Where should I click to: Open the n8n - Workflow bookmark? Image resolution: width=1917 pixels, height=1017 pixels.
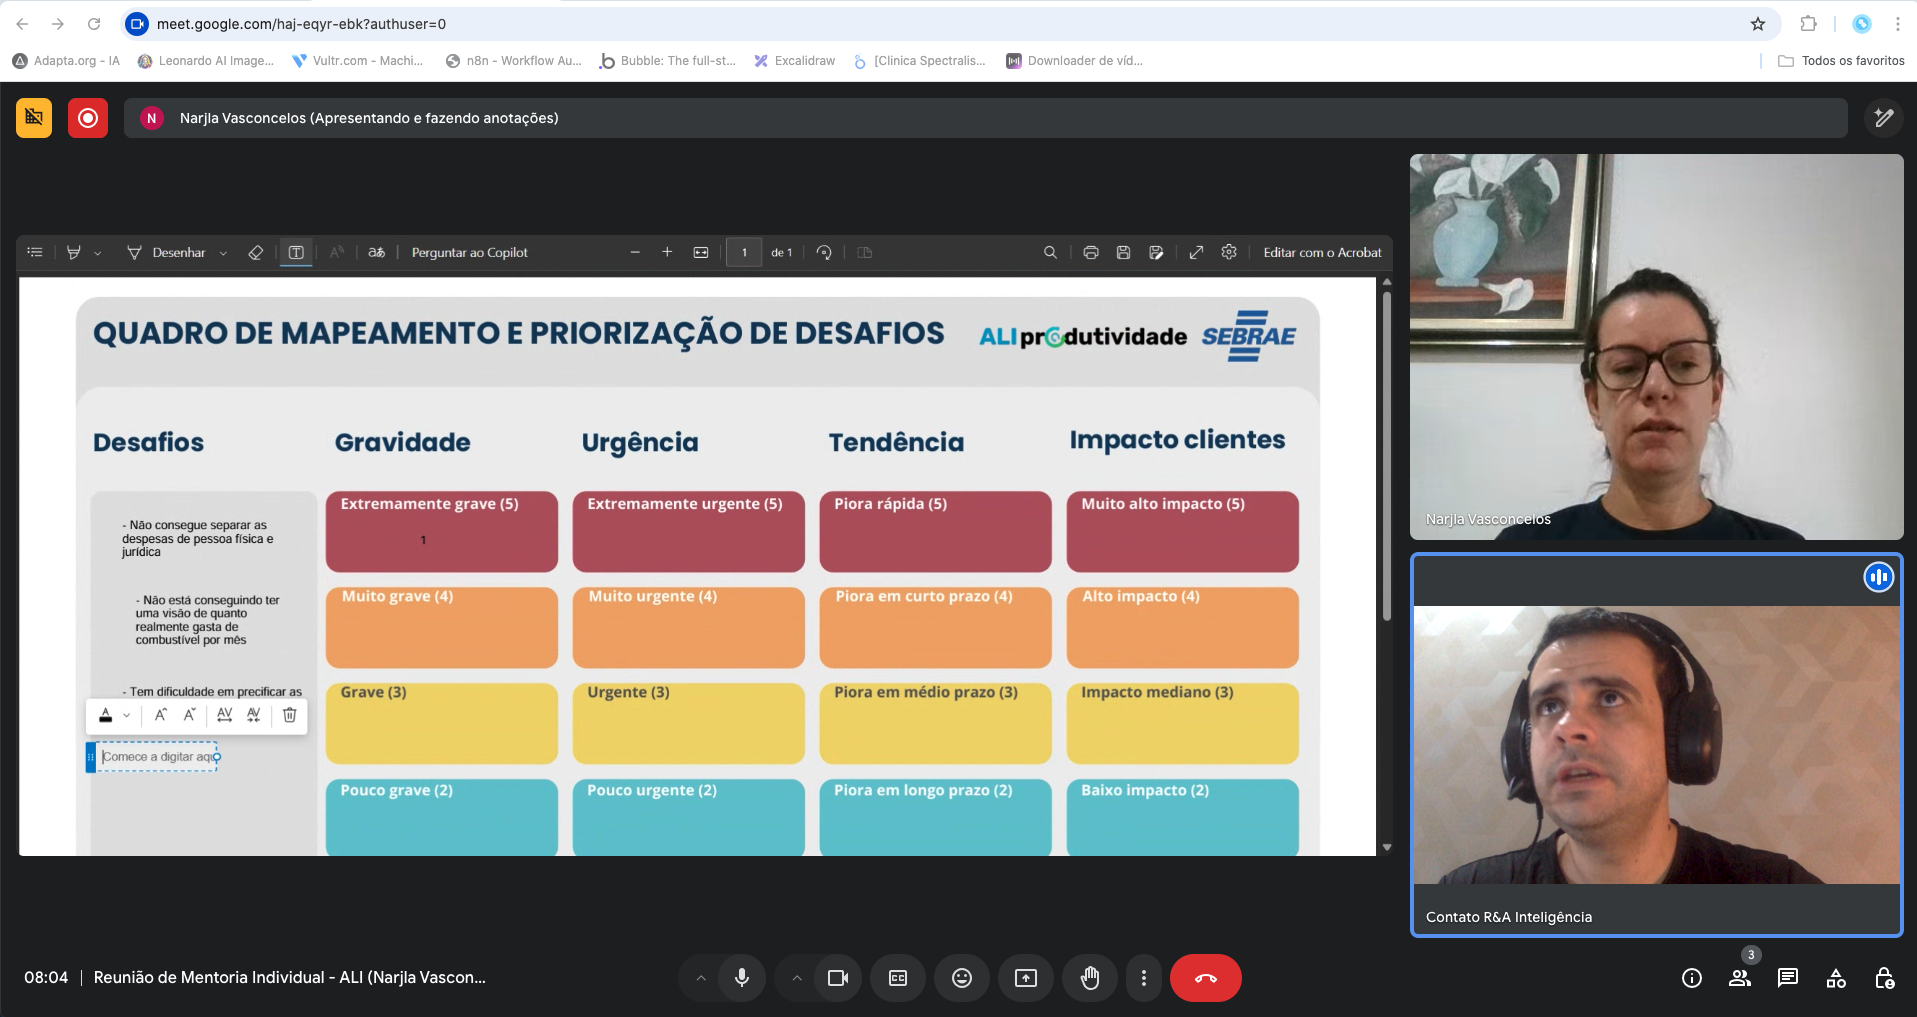(x=514, y=61)
